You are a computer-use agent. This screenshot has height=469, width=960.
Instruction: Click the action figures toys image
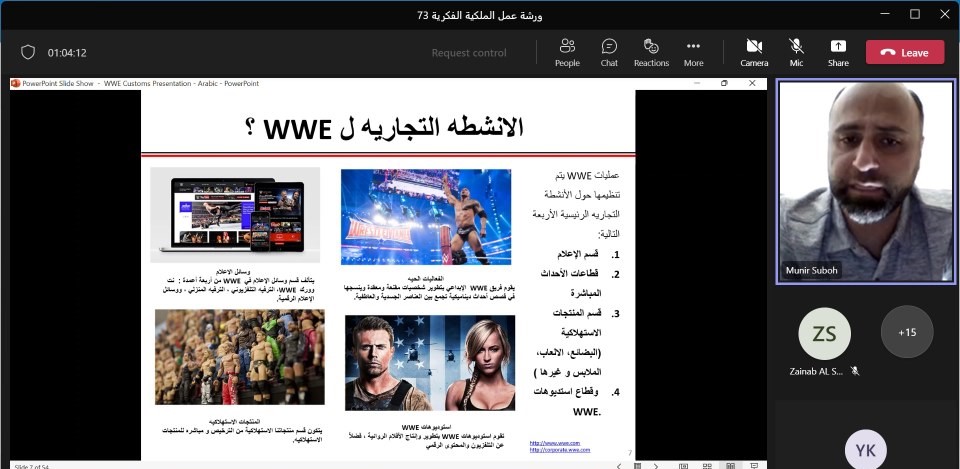click(239, 357)
